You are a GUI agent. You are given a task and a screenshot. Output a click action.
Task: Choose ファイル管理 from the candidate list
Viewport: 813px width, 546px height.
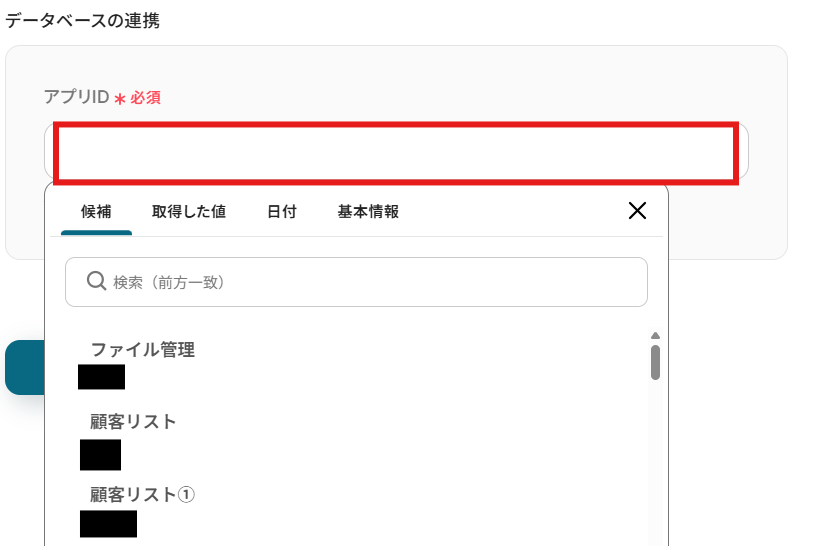(x=143, y=350)
